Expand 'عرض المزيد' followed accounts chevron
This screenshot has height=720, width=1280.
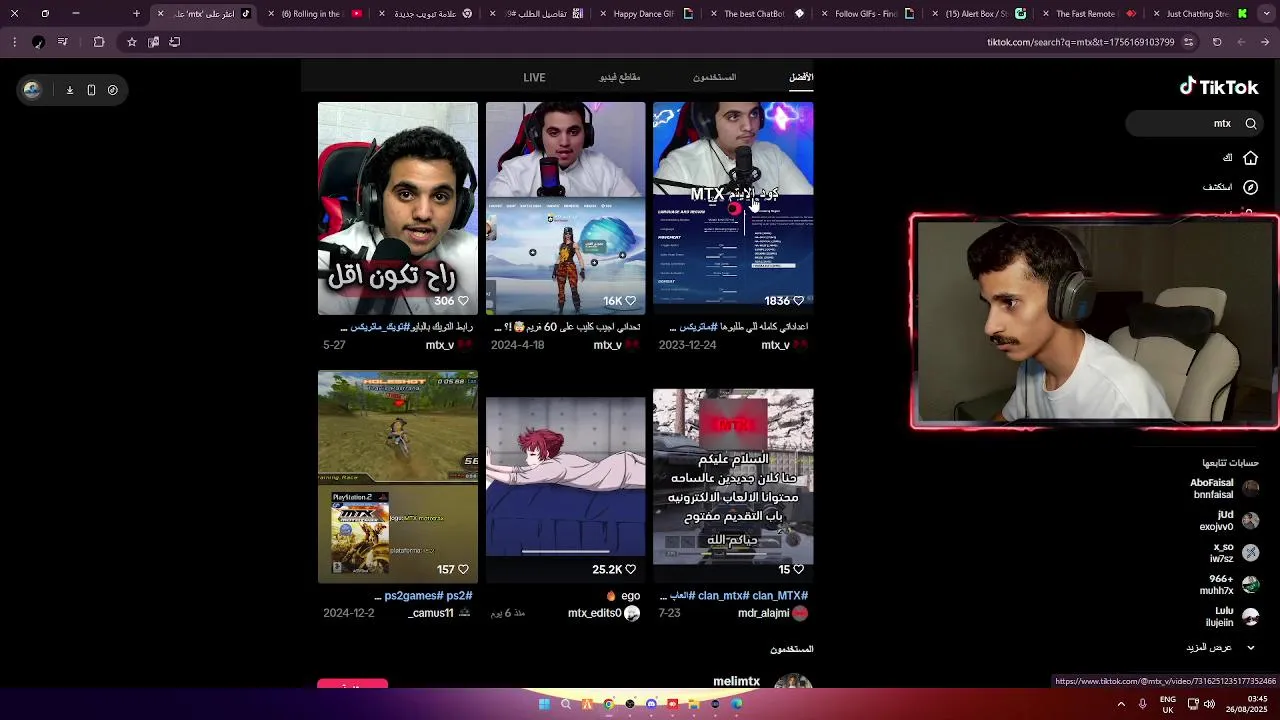1250,648
